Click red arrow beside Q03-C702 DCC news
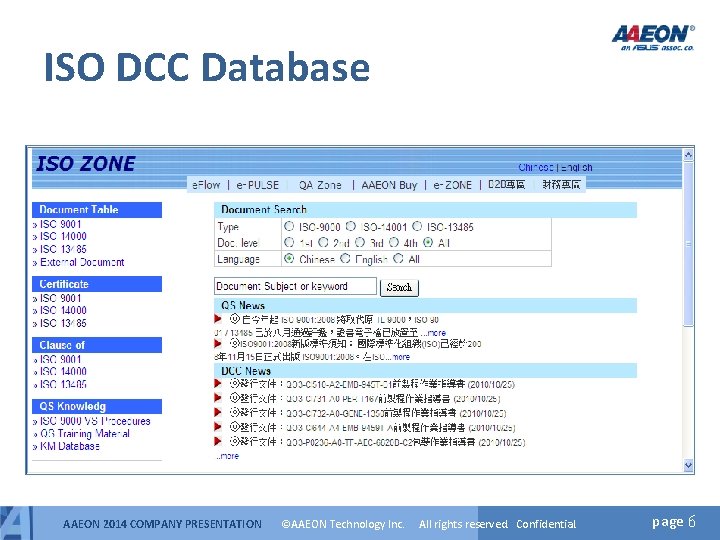720x540 pixels. (x=218, y=412)
